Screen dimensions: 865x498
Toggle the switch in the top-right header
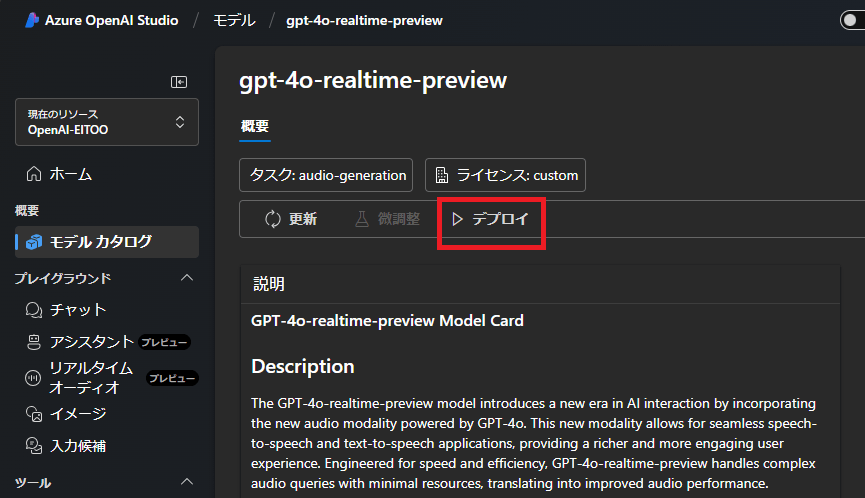(852, 20)
